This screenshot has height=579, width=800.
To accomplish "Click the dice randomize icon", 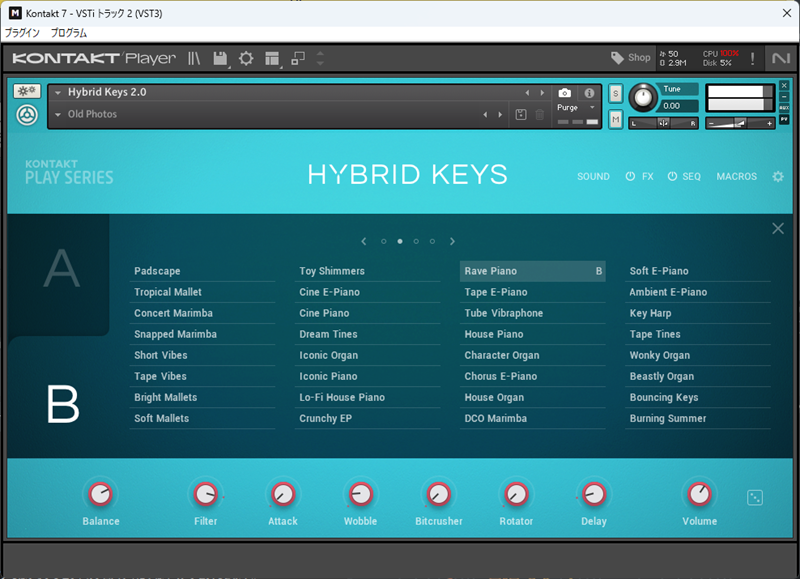I will point(755,497).
